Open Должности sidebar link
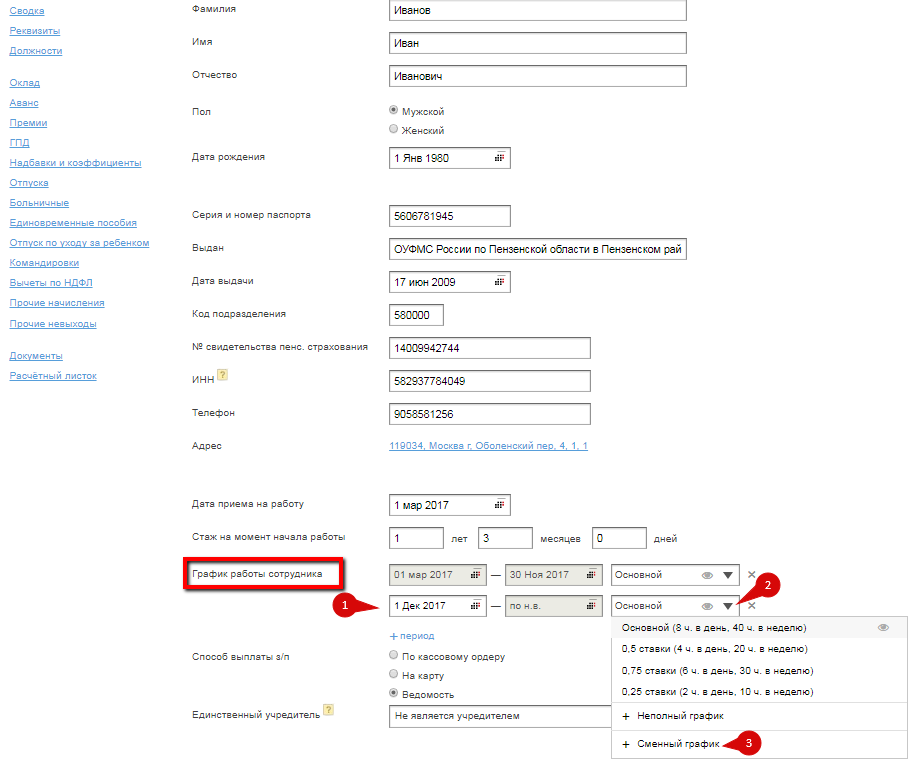924x768 pixels. pyautogui.click(x=36, y=51)
